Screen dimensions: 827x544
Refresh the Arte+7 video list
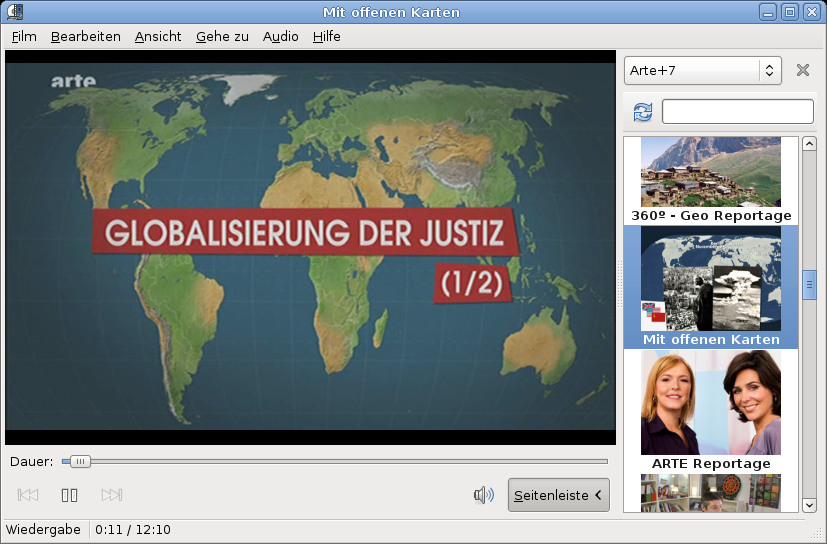[x=642, y=112]
